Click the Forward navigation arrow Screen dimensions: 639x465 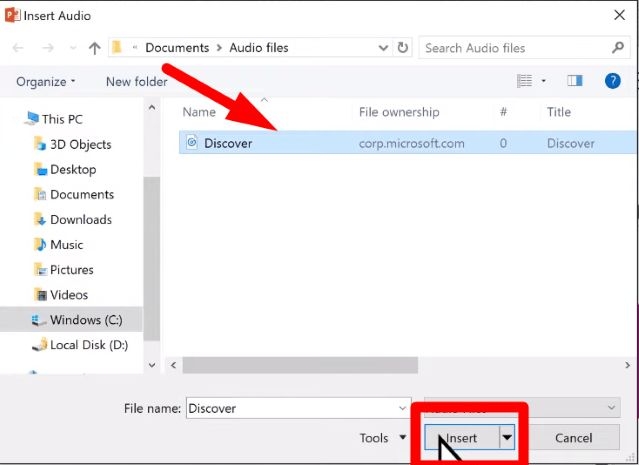point(48,48)
